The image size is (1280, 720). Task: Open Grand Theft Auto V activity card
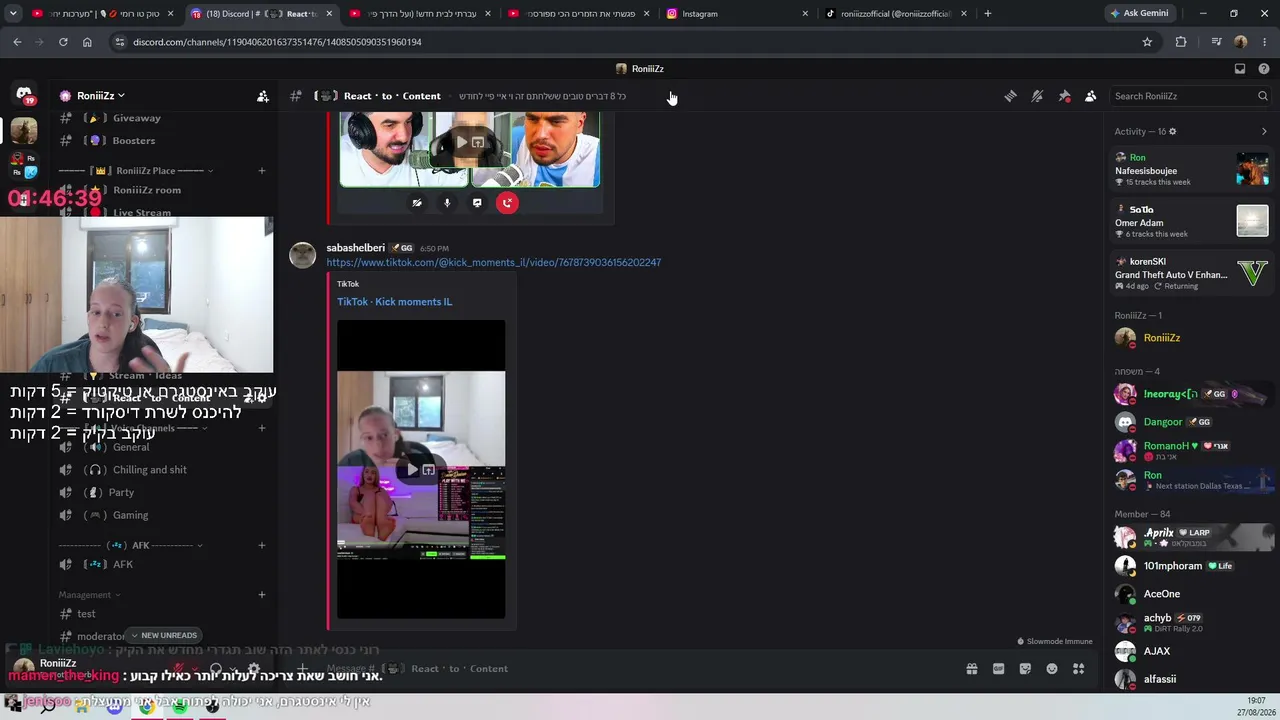(x=1191, y=273)
